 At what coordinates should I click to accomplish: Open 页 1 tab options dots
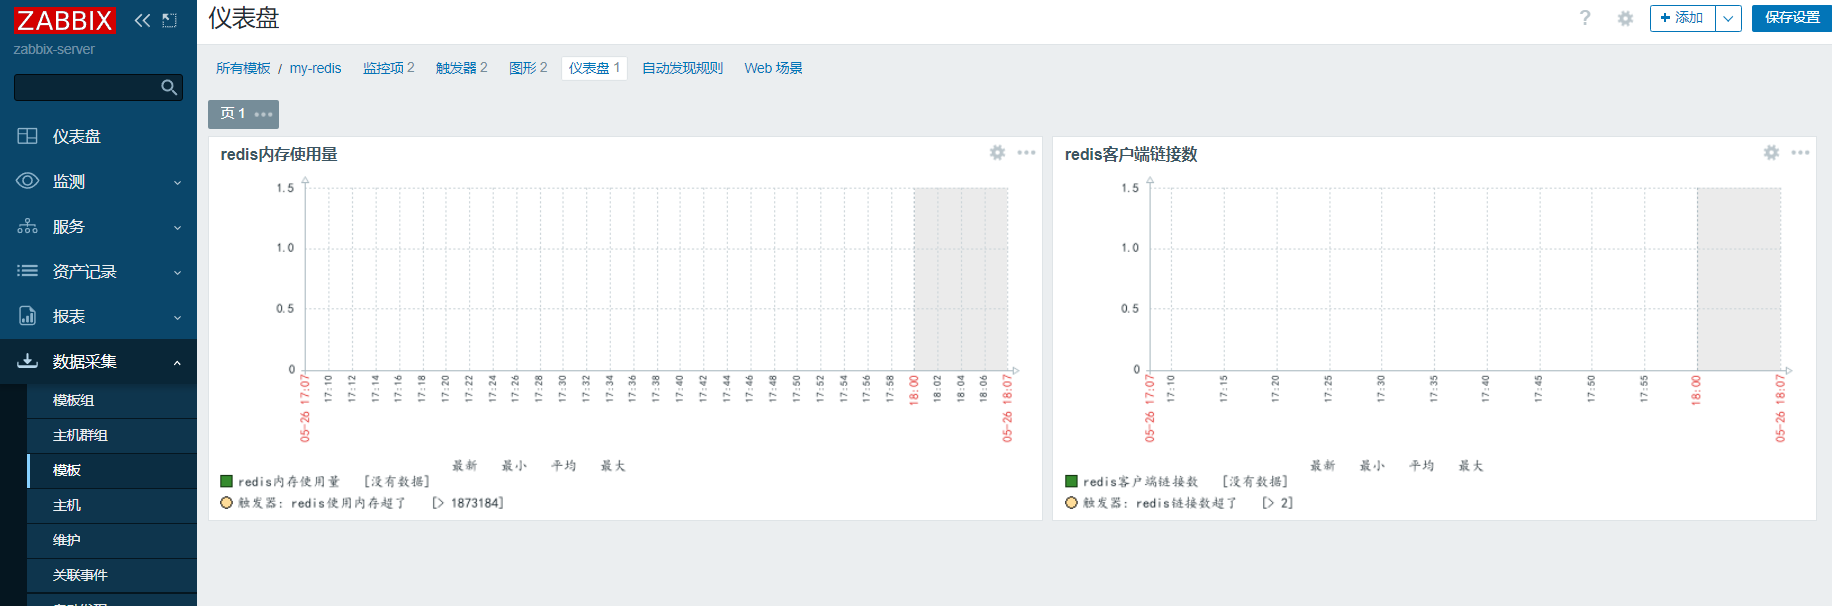263,114
